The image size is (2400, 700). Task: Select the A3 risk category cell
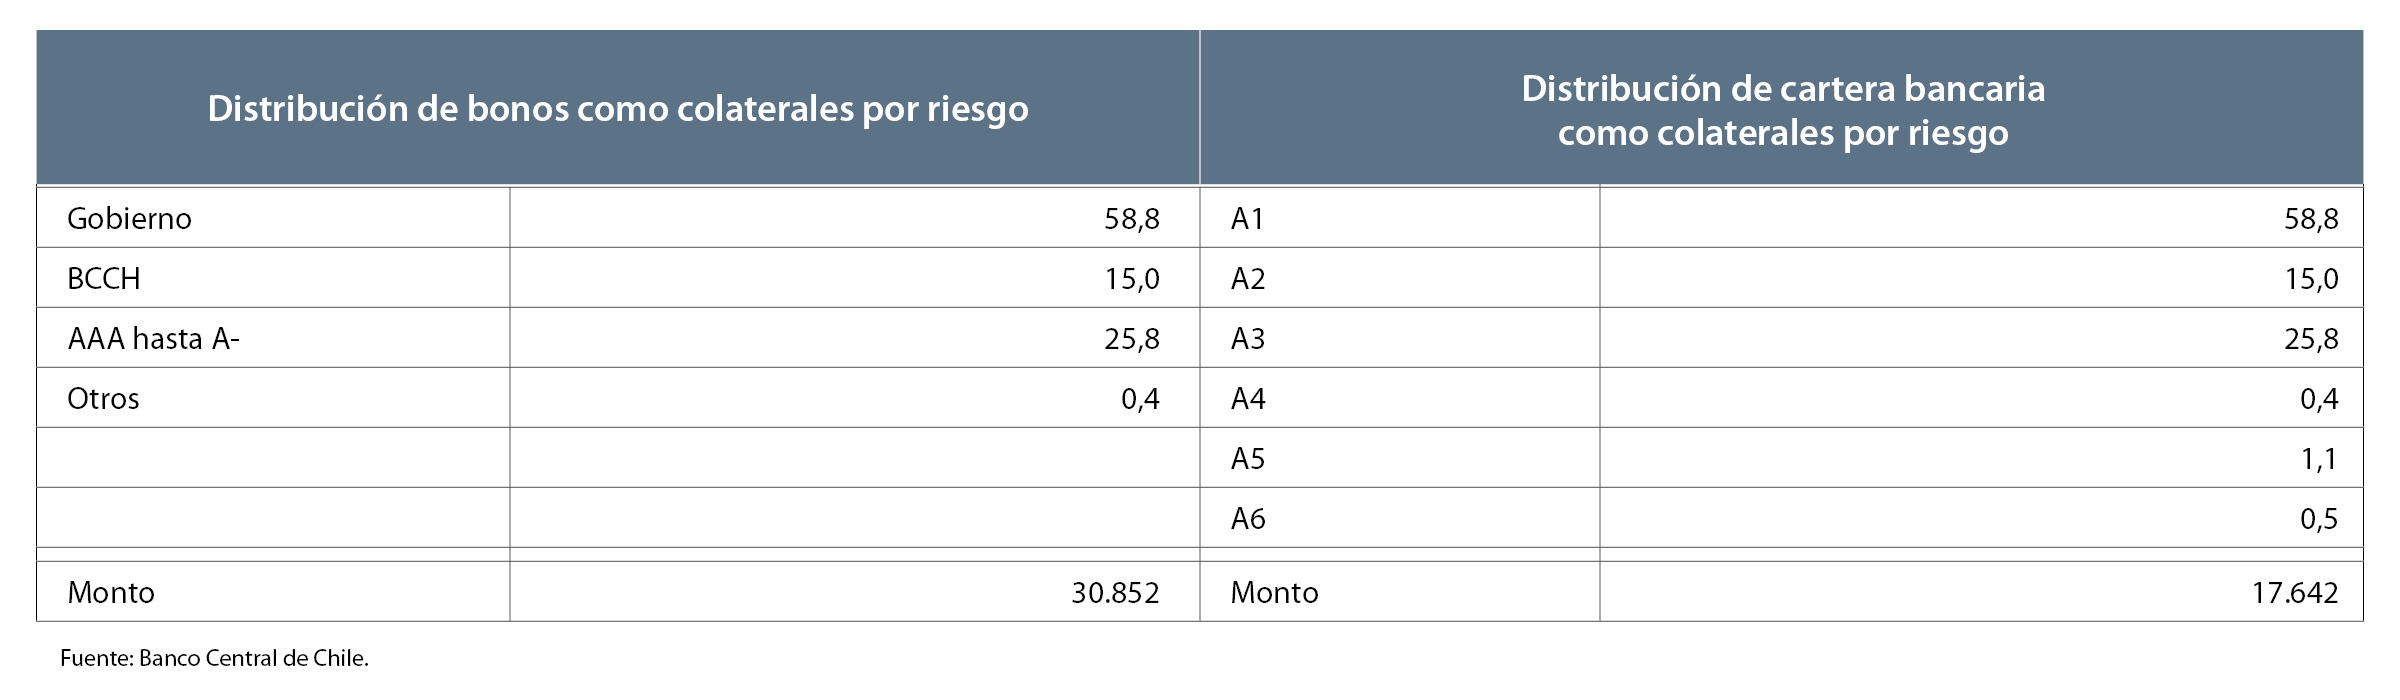coord(1248,339)
